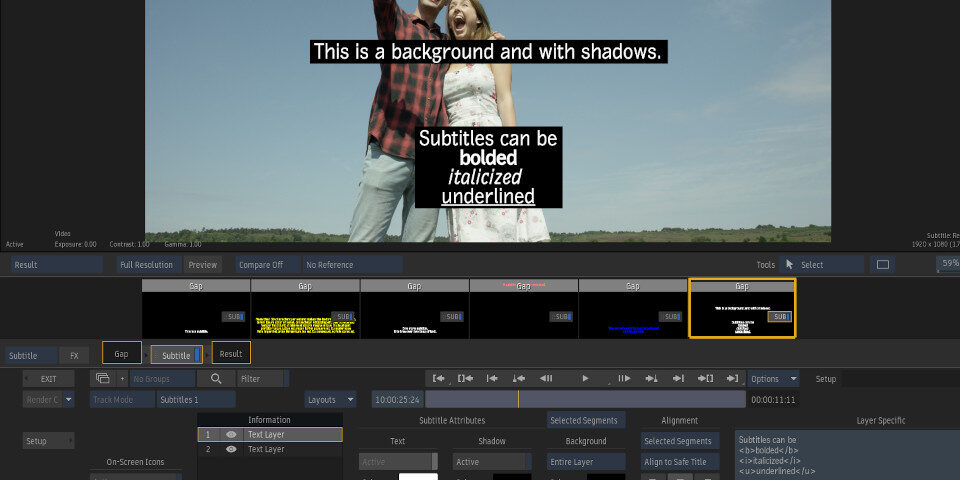Toggle the Shadow Active button
Viewport: 960px width, 480px height.
click(490, 462)
